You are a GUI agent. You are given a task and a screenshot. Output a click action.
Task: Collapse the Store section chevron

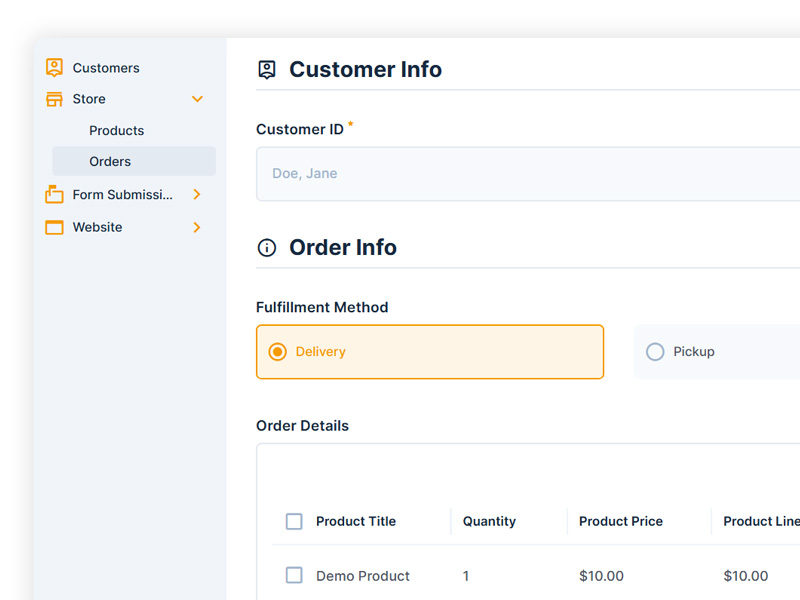point(197,99)
